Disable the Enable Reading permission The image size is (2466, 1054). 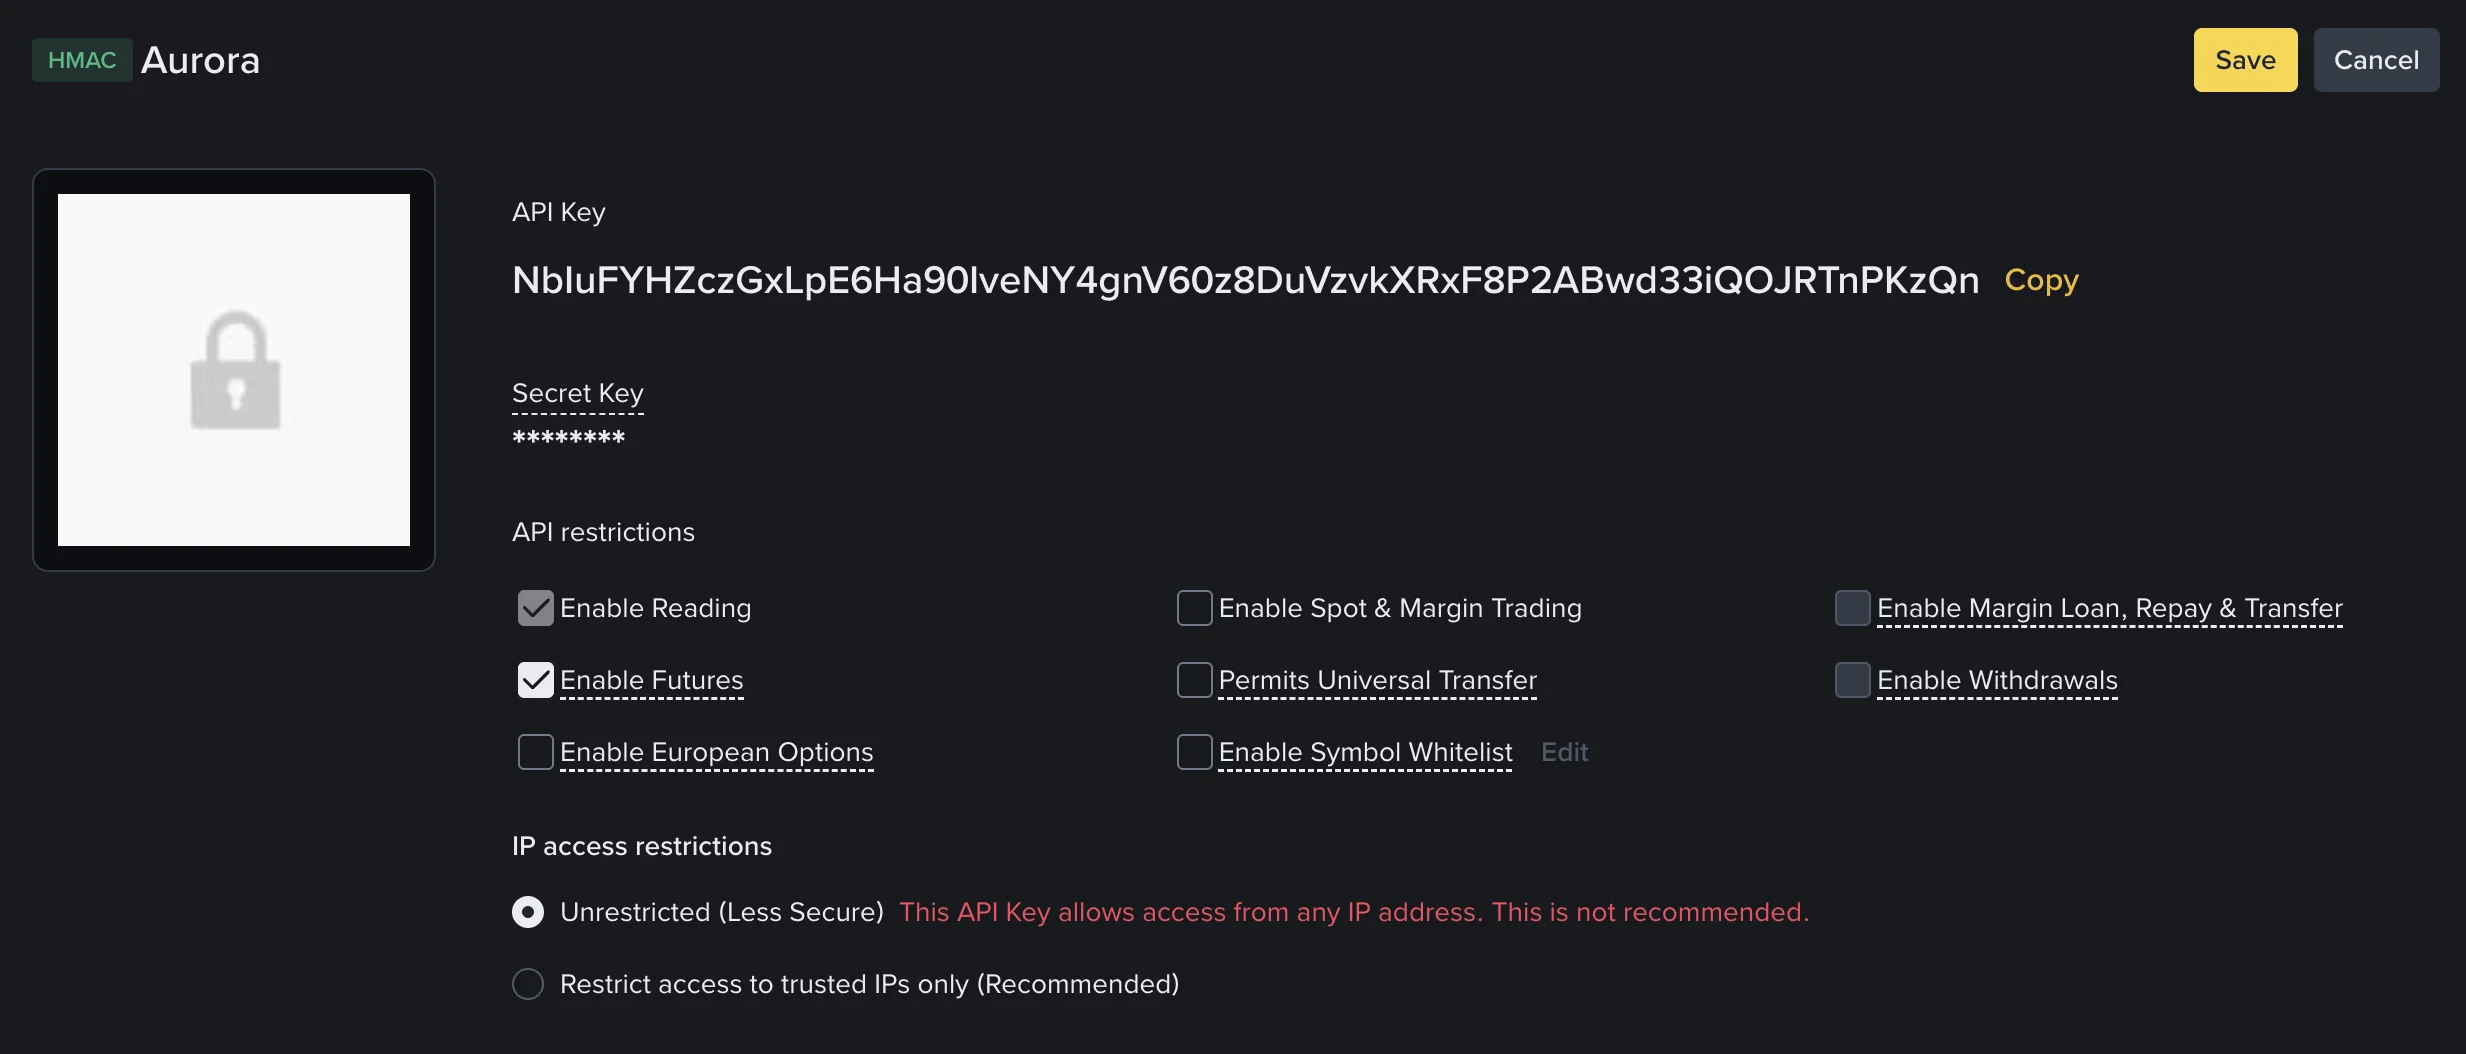point(536,608)
